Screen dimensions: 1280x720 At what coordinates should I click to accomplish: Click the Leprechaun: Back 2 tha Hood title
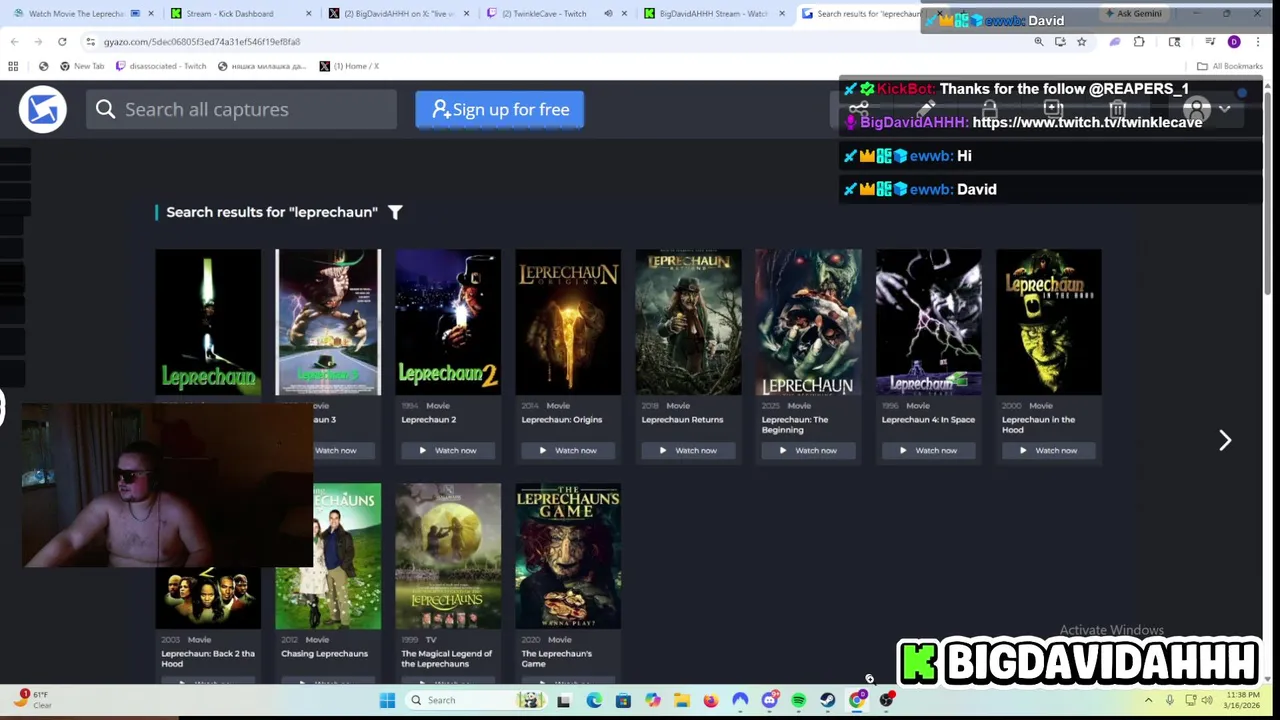pos(208,658)
